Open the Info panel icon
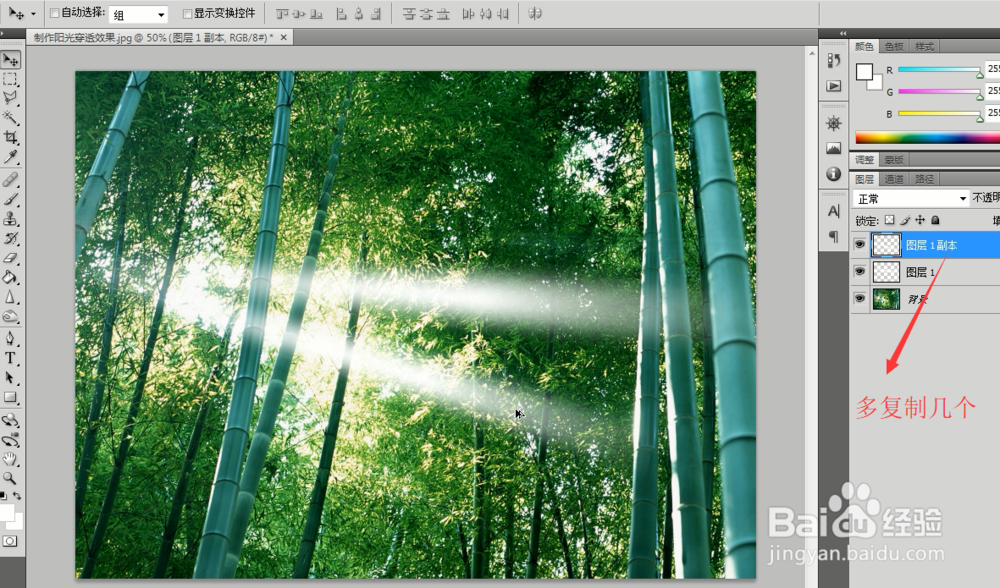 [x=834, y=173]
